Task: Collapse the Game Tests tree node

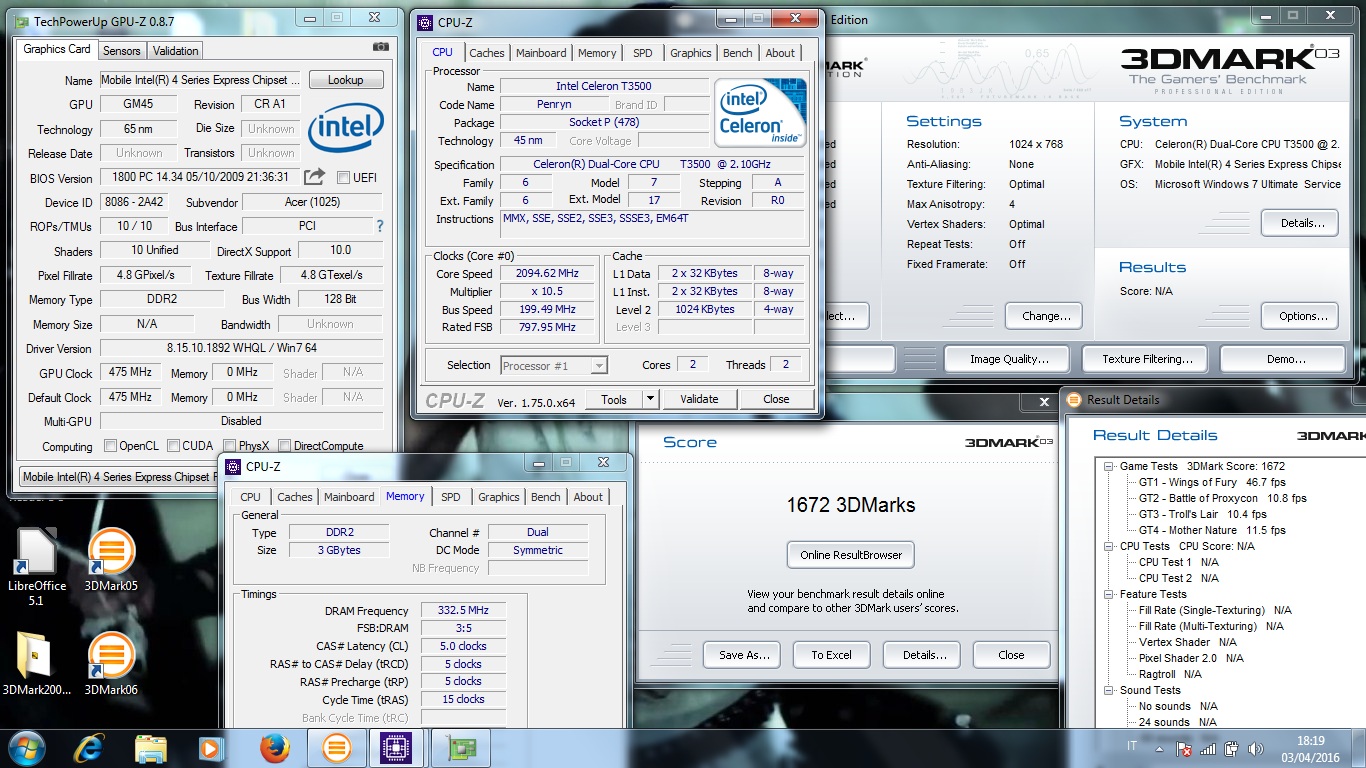Action: 1109,466
